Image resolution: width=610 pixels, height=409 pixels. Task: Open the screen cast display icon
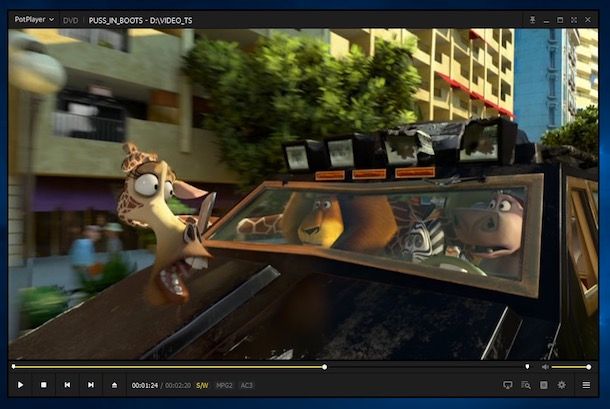(508, 385)
